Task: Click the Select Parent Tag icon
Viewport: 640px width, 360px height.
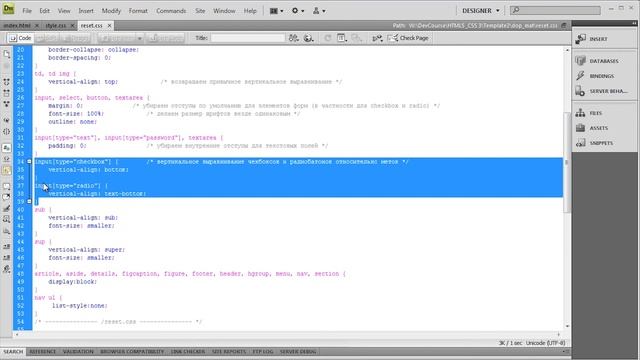Action: (x=7, y=120)
